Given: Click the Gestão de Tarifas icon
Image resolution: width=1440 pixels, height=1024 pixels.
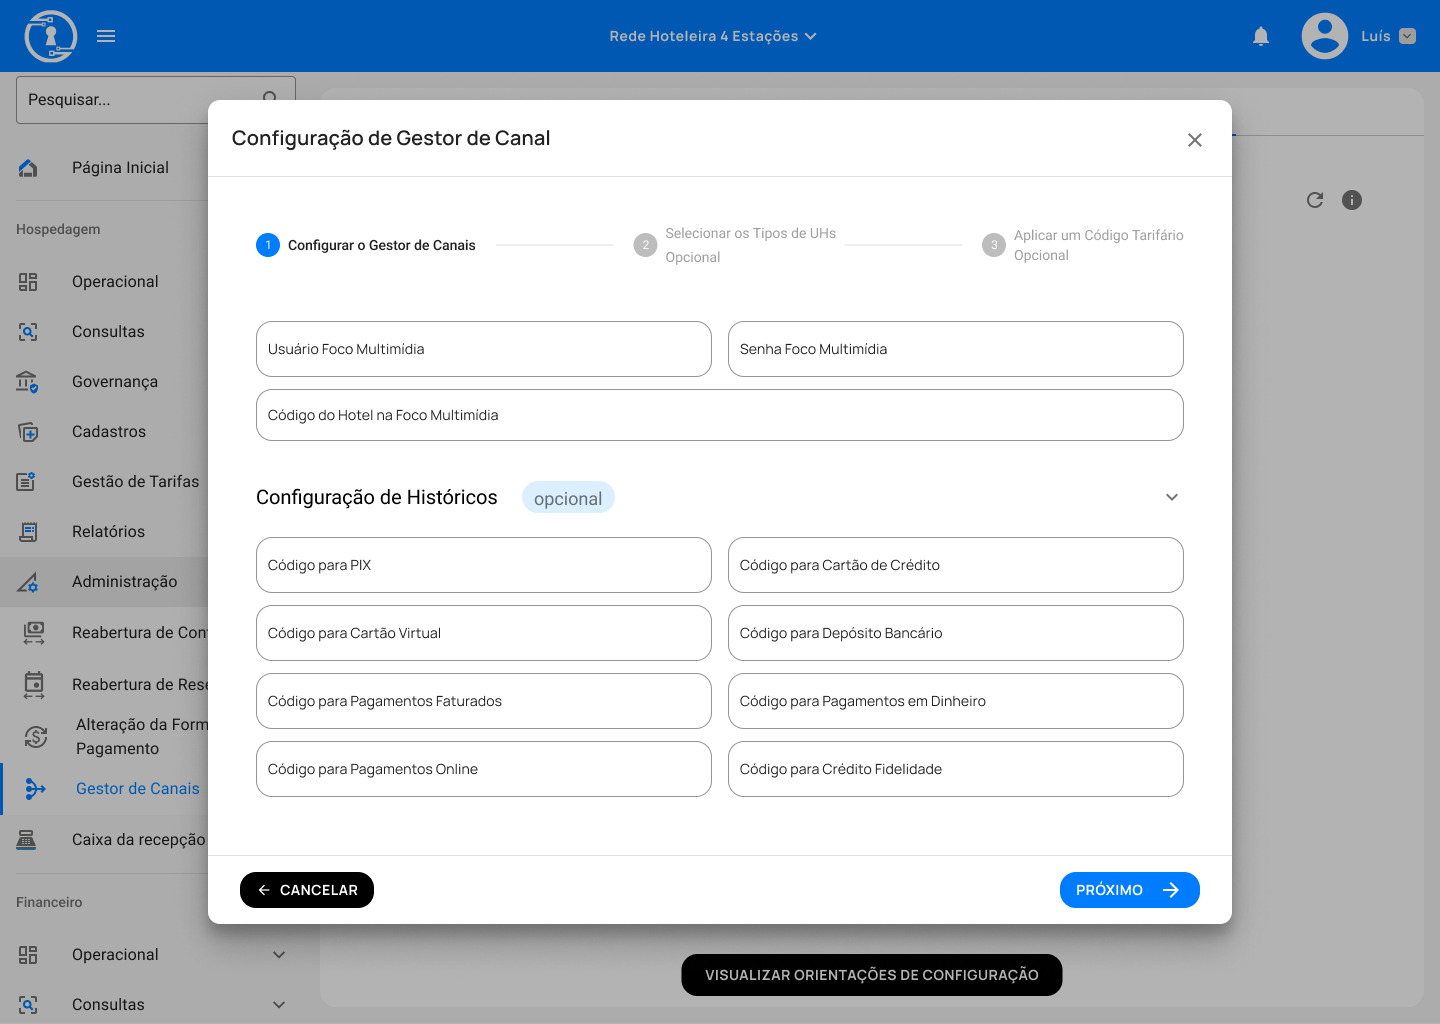Looking at the screenshot, I should click(28, 482).
